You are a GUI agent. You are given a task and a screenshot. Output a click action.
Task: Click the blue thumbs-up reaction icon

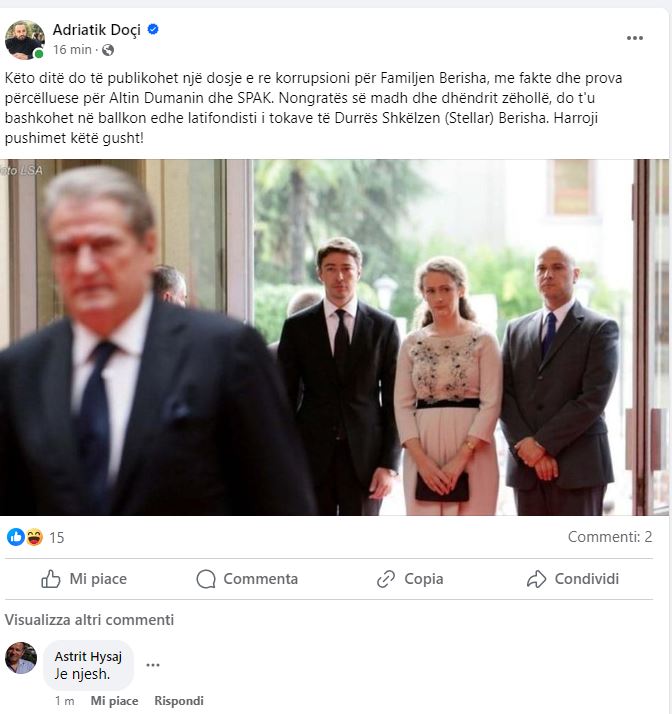coord(15,537)
